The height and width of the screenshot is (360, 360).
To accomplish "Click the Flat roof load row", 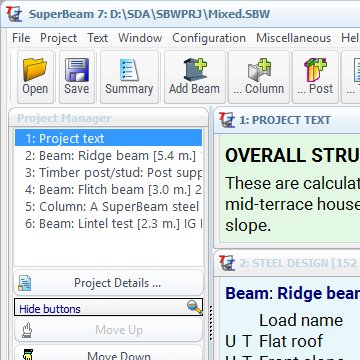I will 291,341.
